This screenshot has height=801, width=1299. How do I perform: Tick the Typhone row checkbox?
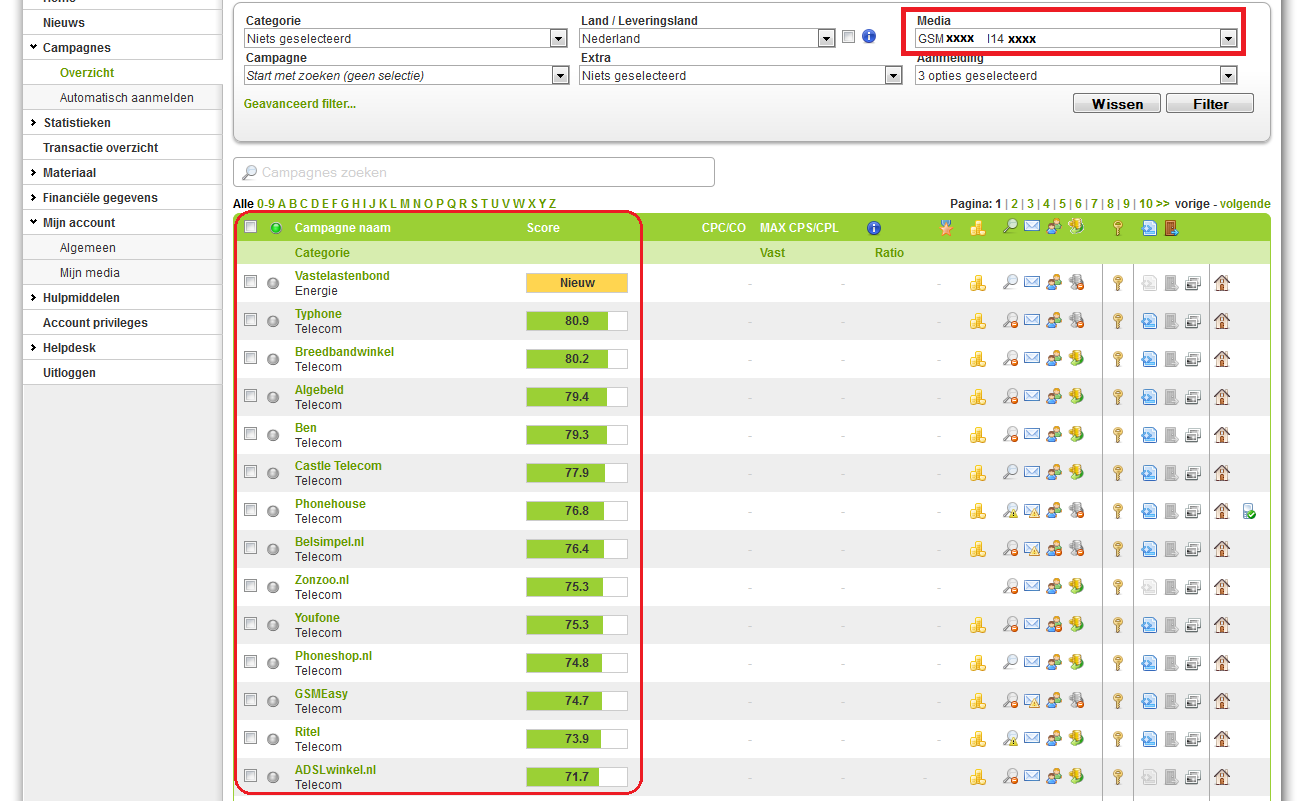coord(250,320)
